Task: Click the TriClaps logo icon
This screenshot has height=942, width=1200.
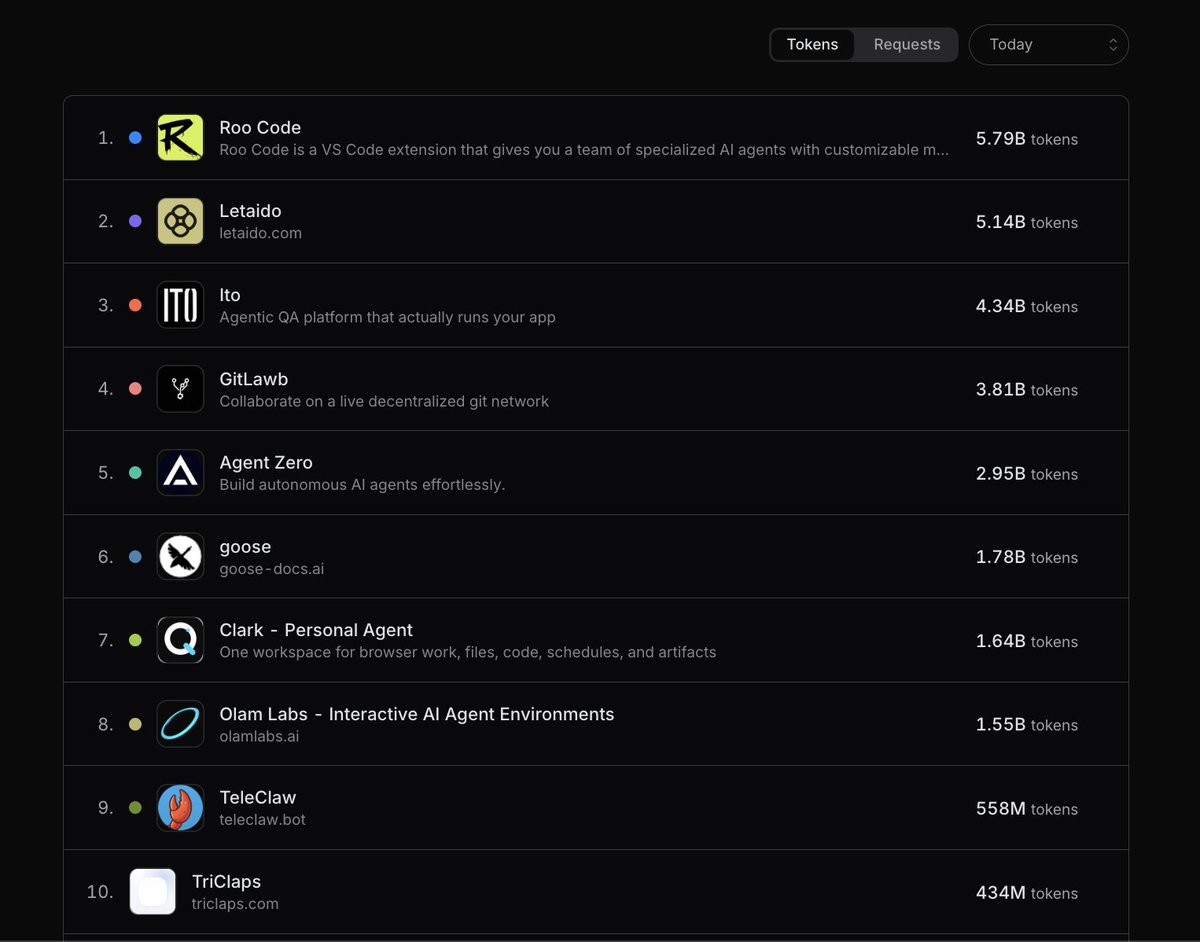Action: pos(153,891)
